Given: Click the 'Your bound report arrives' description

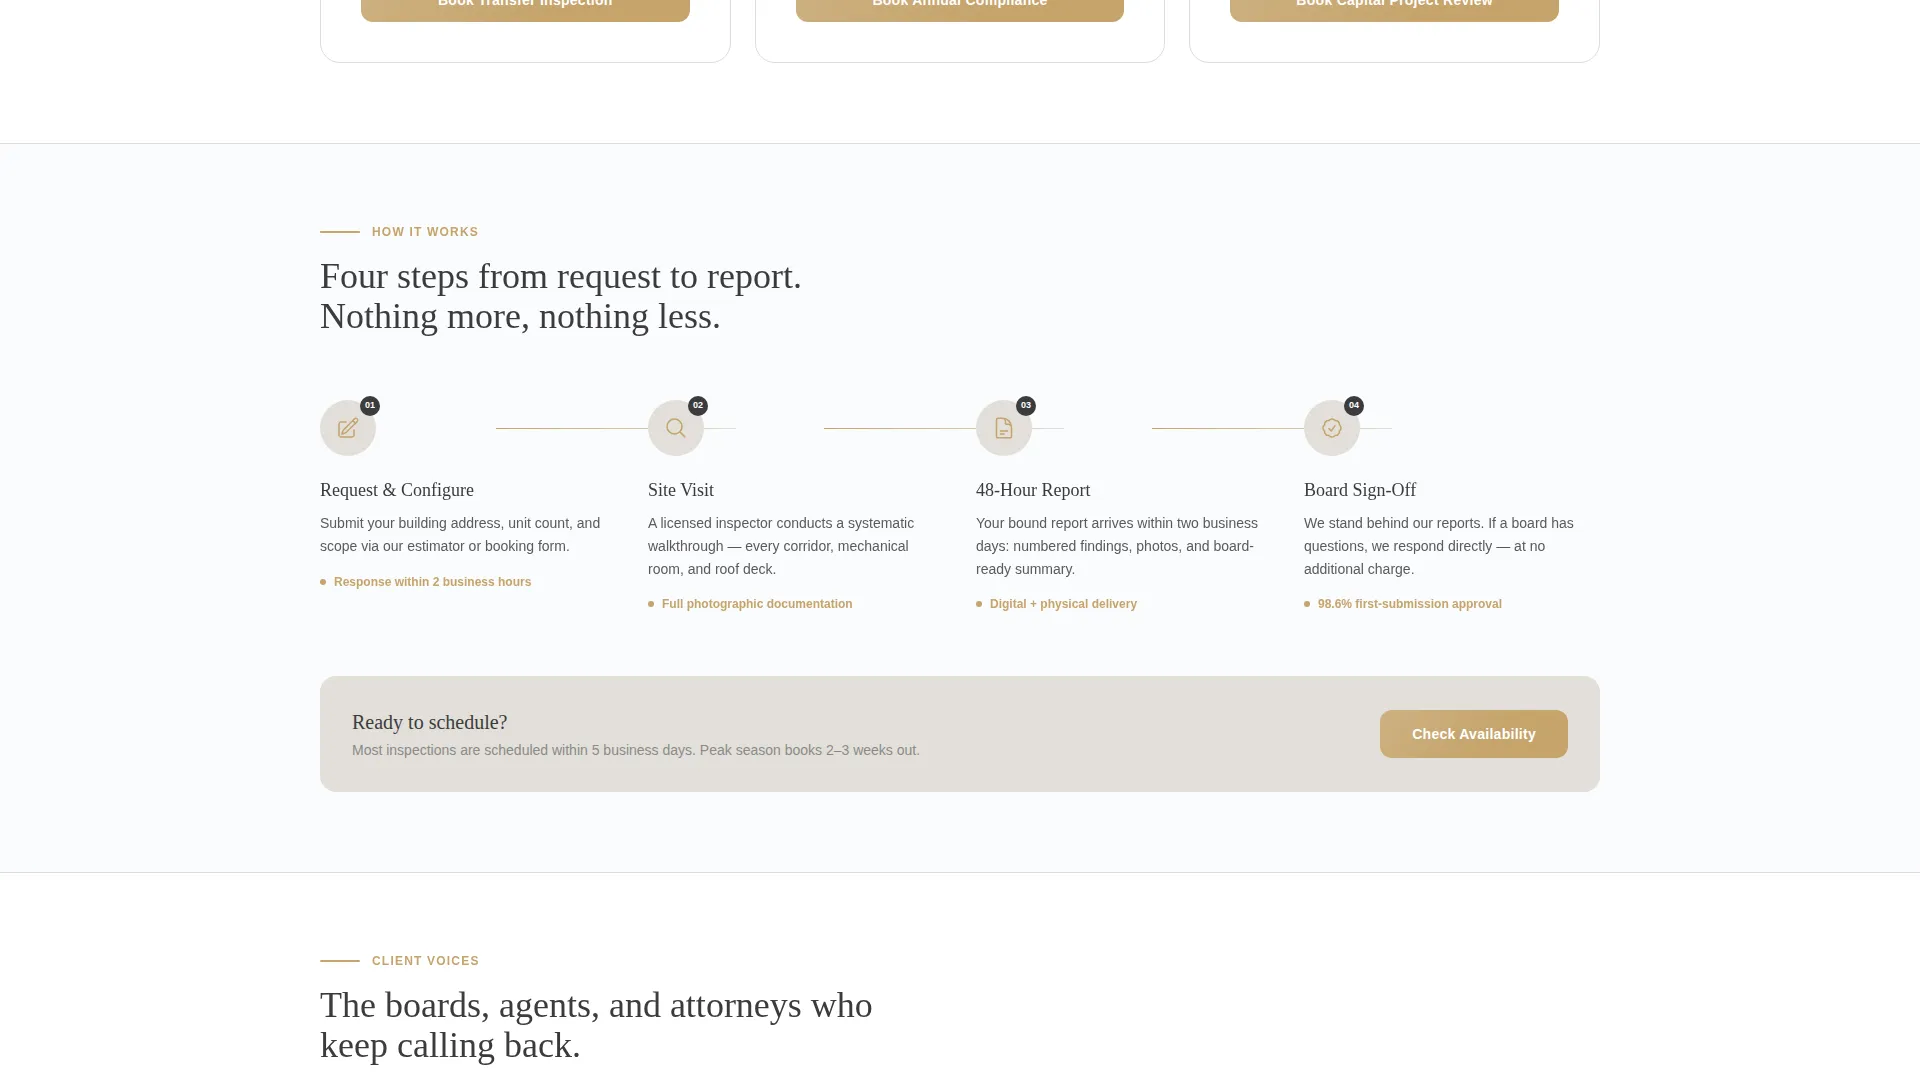Looking at the screenshot, I should [x=1117, y=546].
